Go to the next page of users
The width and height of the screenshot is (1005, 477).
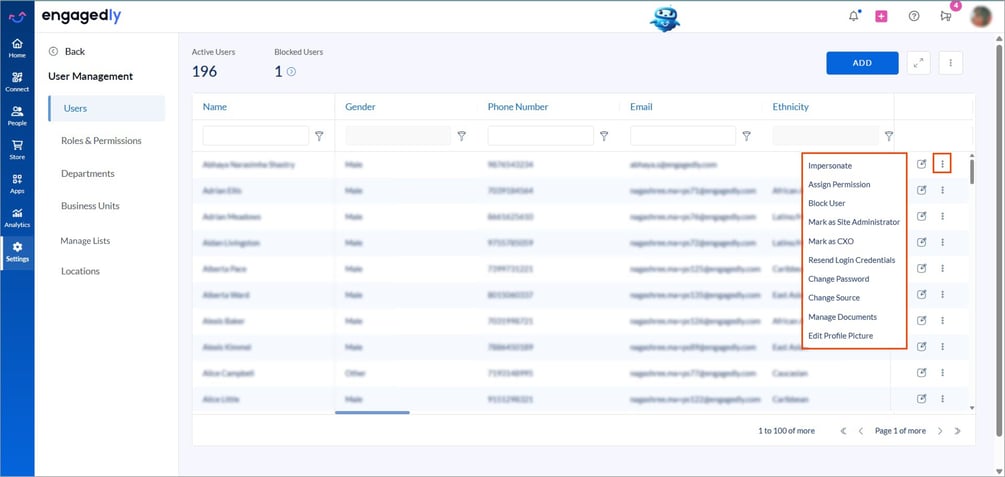click(x=940, y=431)
